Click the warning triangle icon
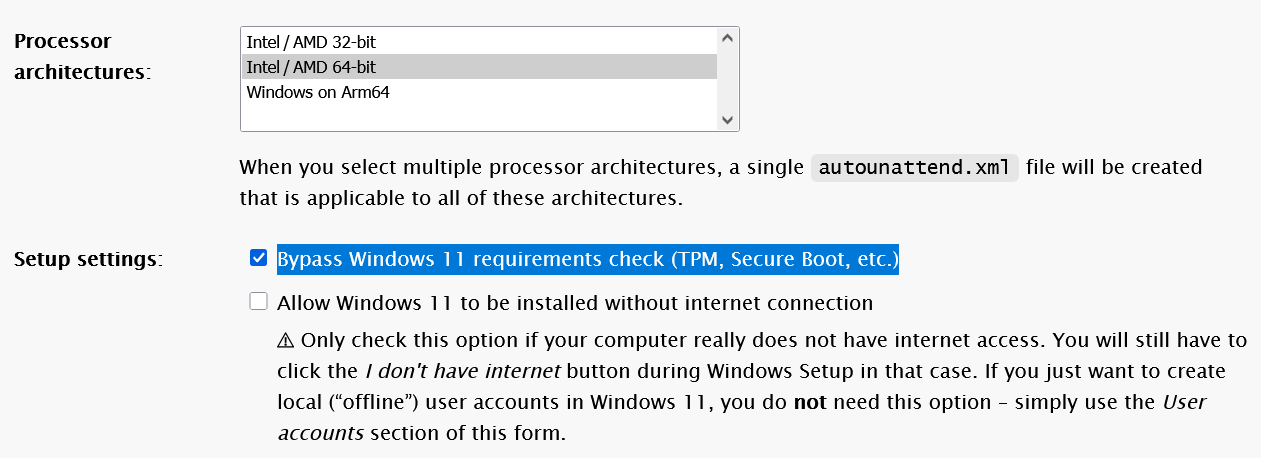Image resolution: width=1261 pixels, height=458 pixels. (x=286, y=340)
